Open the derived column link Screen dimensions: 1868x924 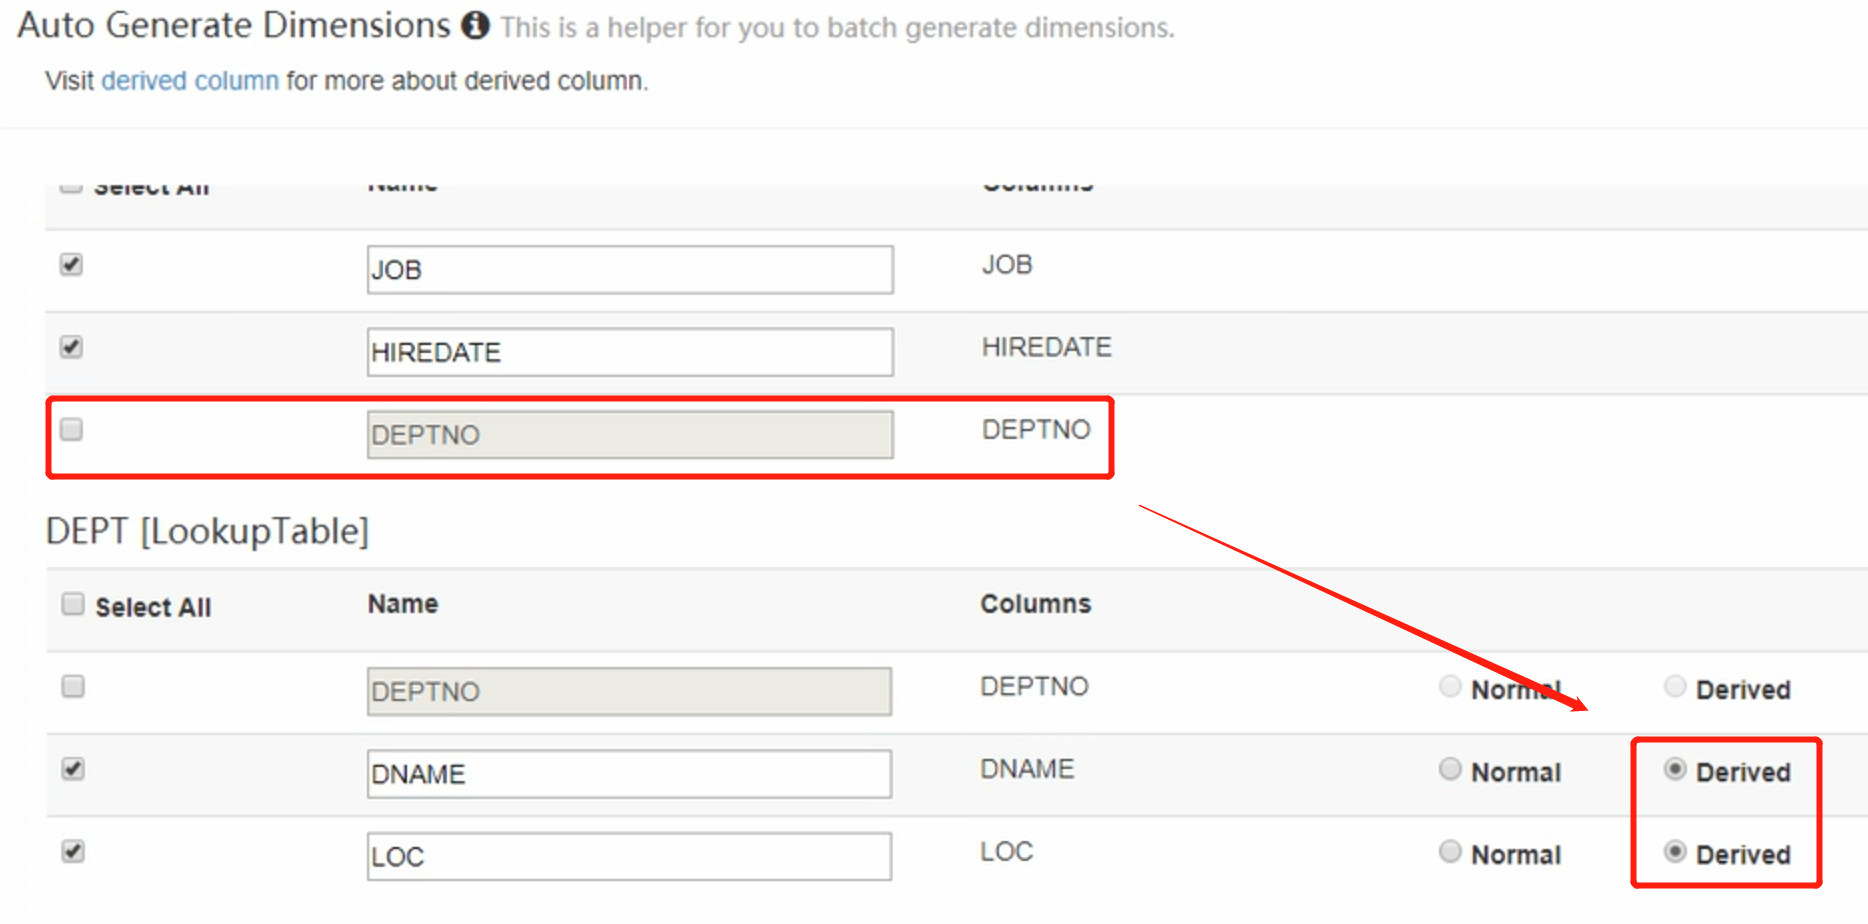pyautogui.click(x=190, y=81)
